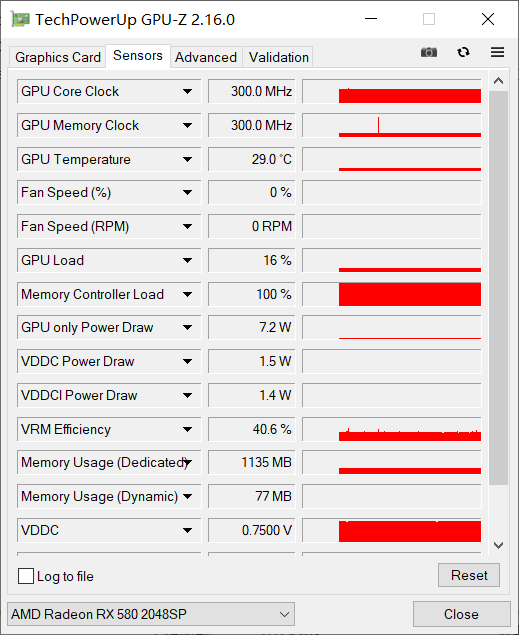
Task: Switch to the Advanced tab
Action: [206, 57]
